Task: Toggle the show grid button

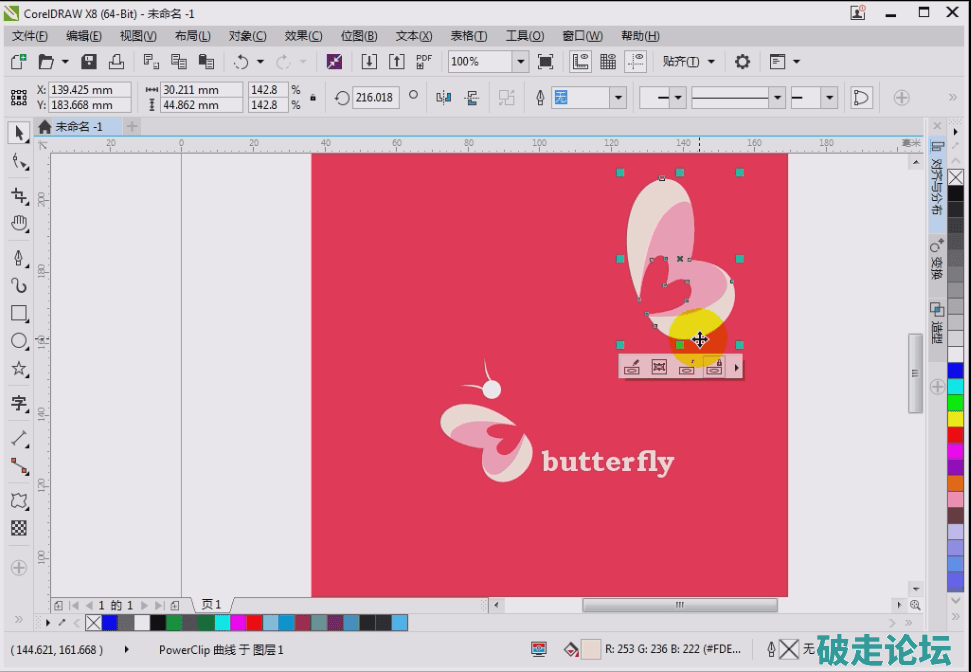Action: pyautogui.click(x=607, y=62)
